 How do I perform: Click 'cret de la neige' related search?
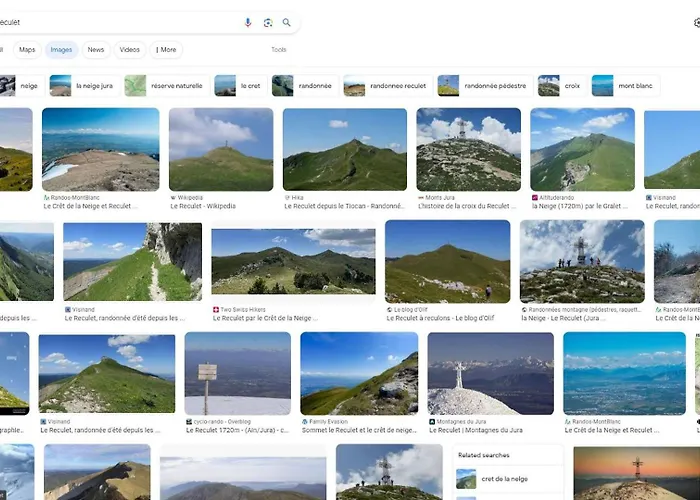pos(504,479)
